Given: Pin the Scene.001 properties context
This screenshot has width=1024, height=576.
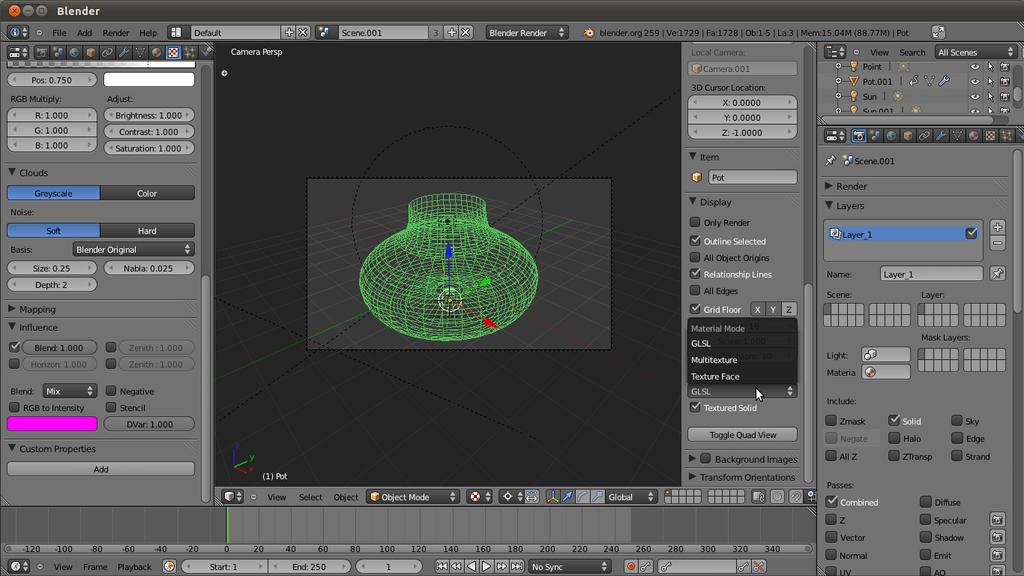Looking at the screenshot, I should pyautogui.click(x=830, y=161).
